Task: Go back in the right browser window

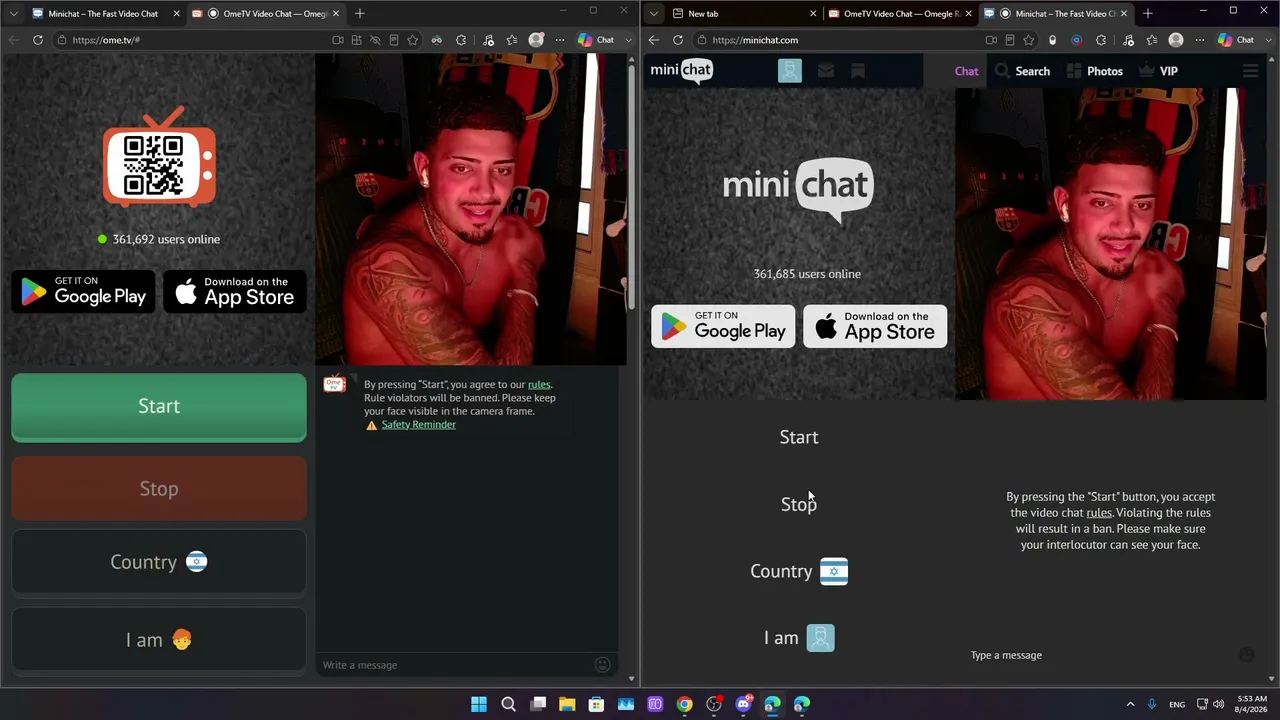Action: click(654, 40)
